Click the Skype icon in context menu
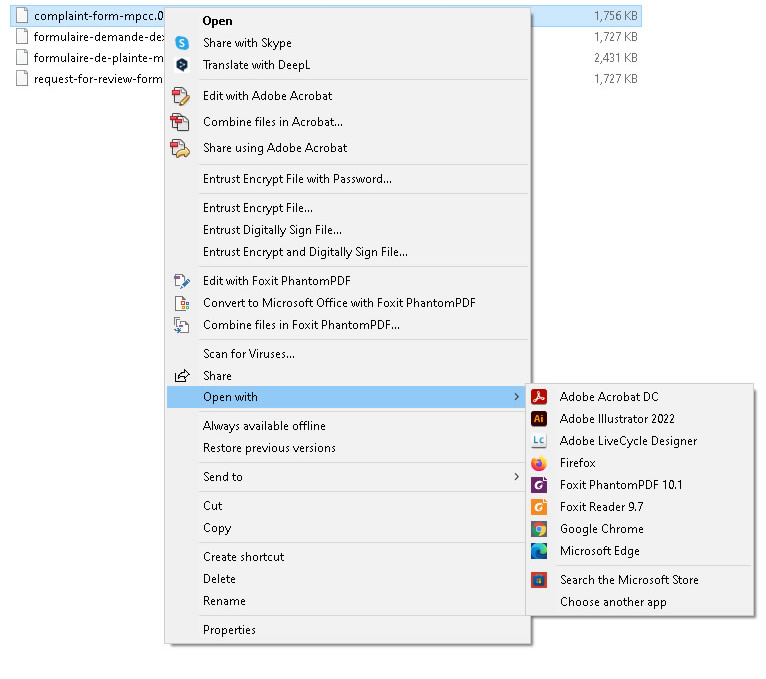The width and height of the screenshot is (766, 679). [182, 43]
